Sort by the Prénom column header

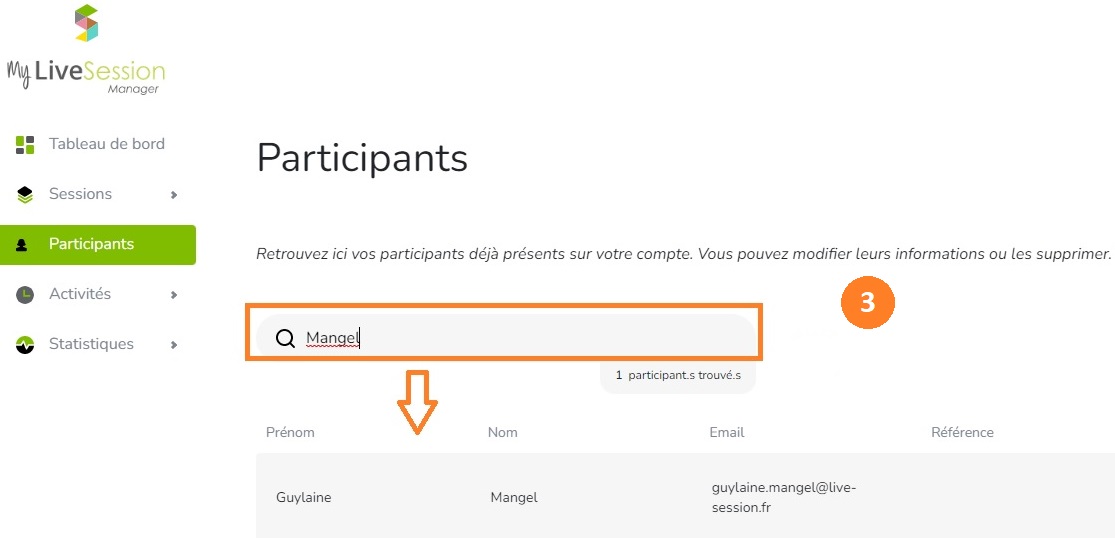pyautogui.click(x=290, y=432)
